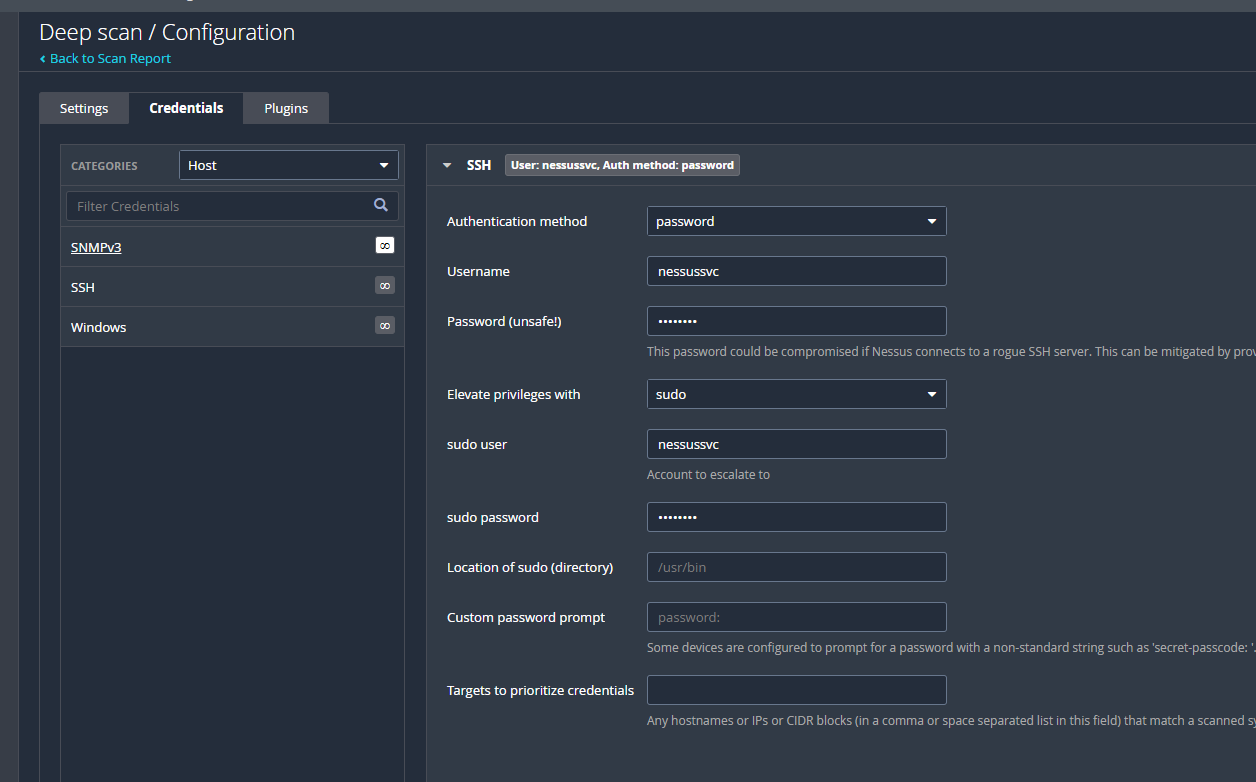
Task: Click the sudo user field
Action: tap(796, 444)
